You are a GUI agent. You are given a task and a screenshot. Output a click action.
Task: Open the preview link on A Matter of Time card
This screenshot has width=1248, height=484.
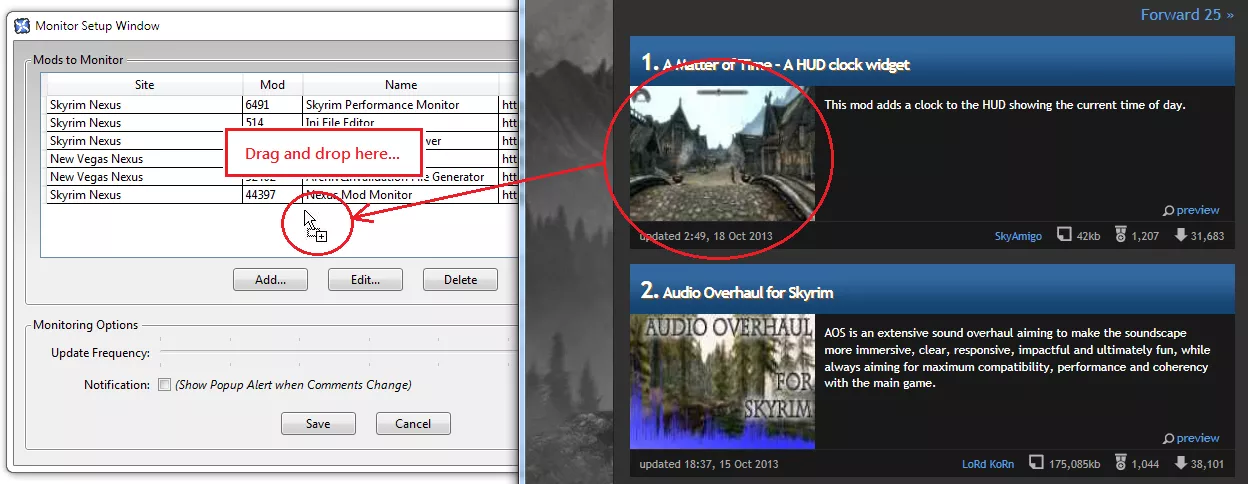(x=1198, y=211)
